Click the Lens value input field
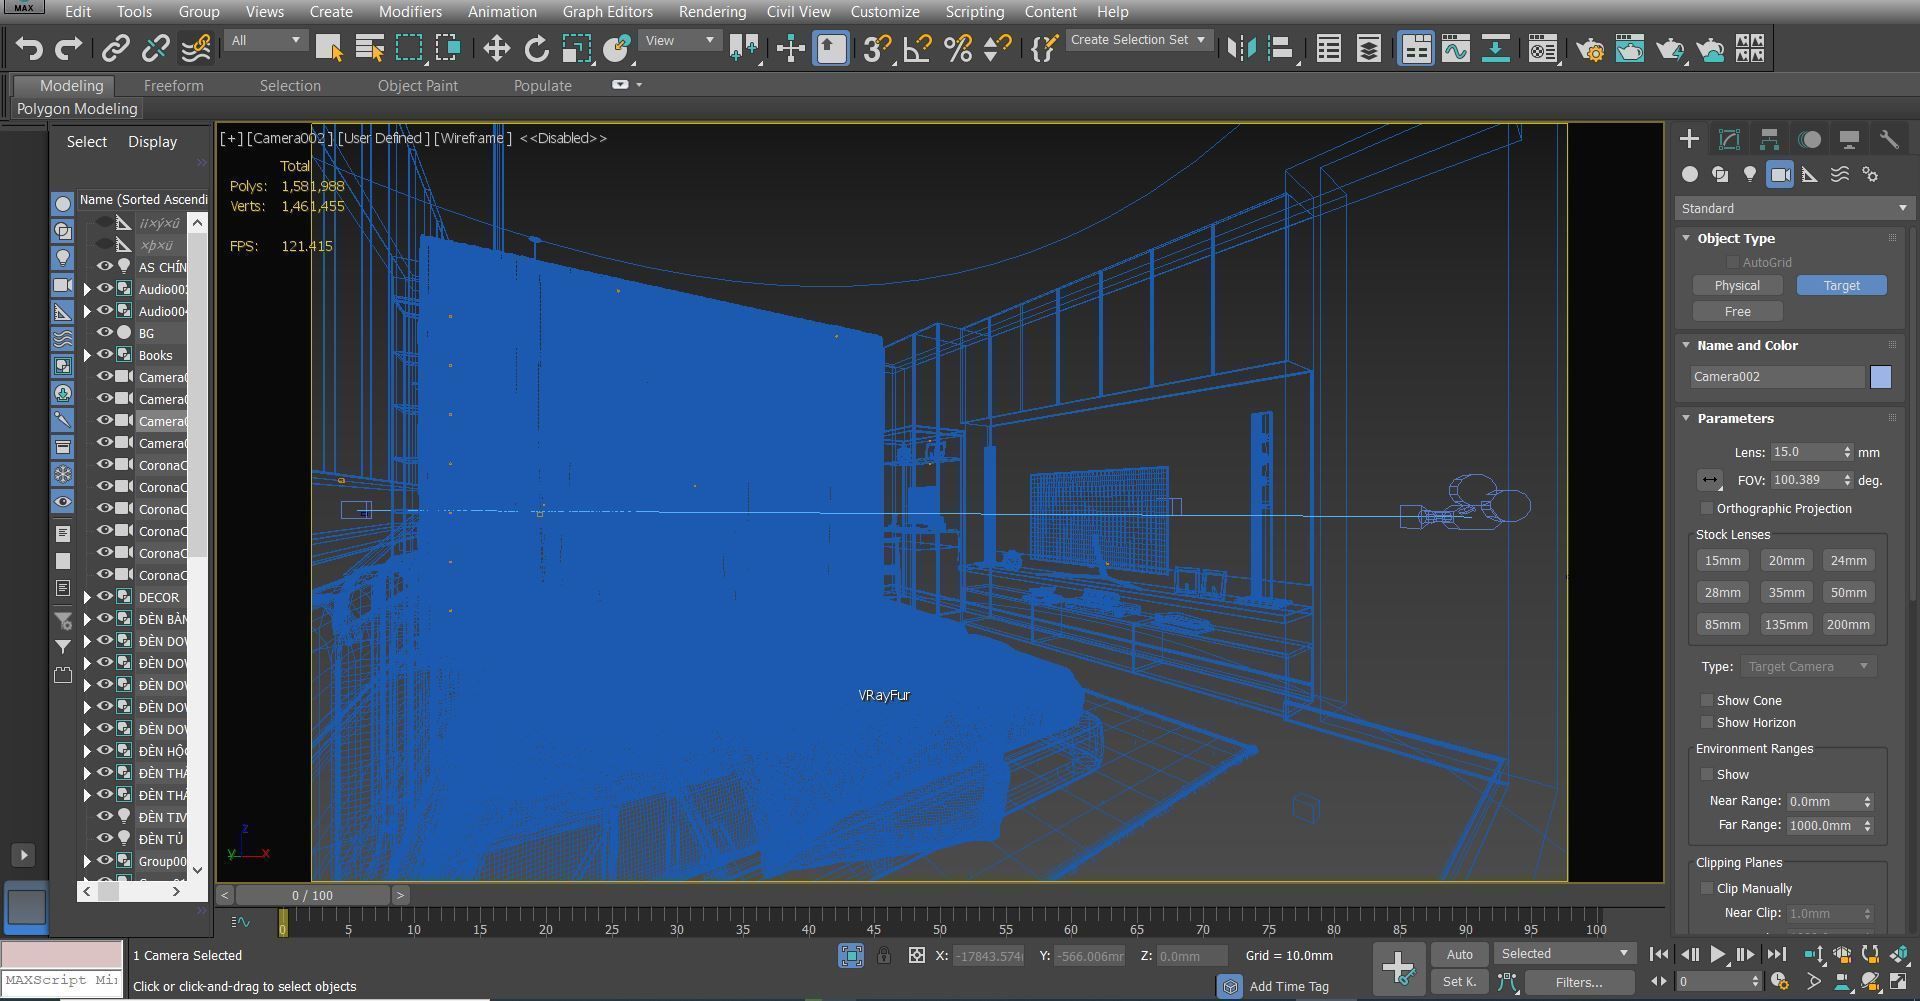 (x=1806, y=452)
